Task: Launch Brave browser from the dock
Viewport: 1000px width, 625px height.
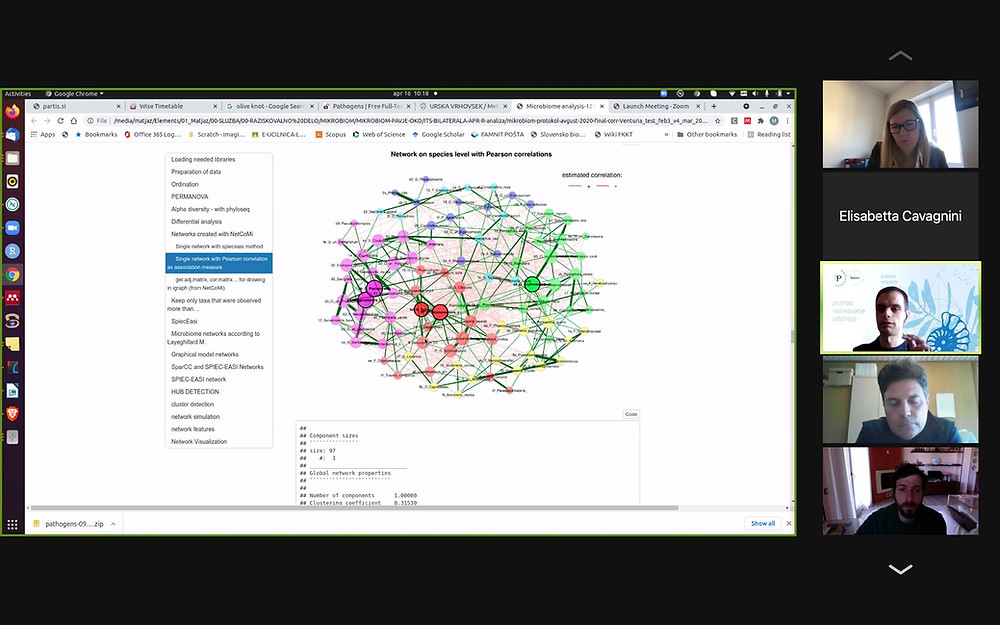Action: pyautogui.click(x=12, y=414)
